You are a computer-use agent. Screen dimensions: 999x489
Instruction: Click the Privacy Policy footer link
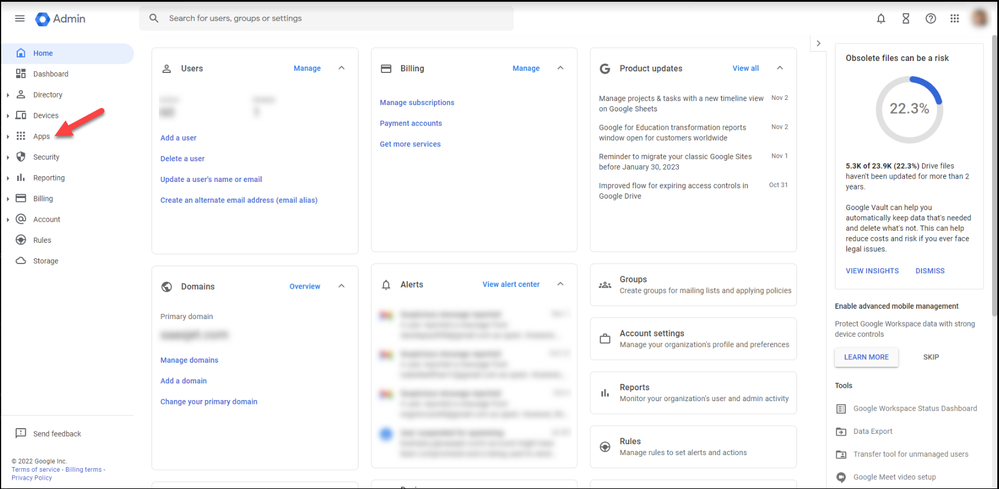click(x=32, y=478)
